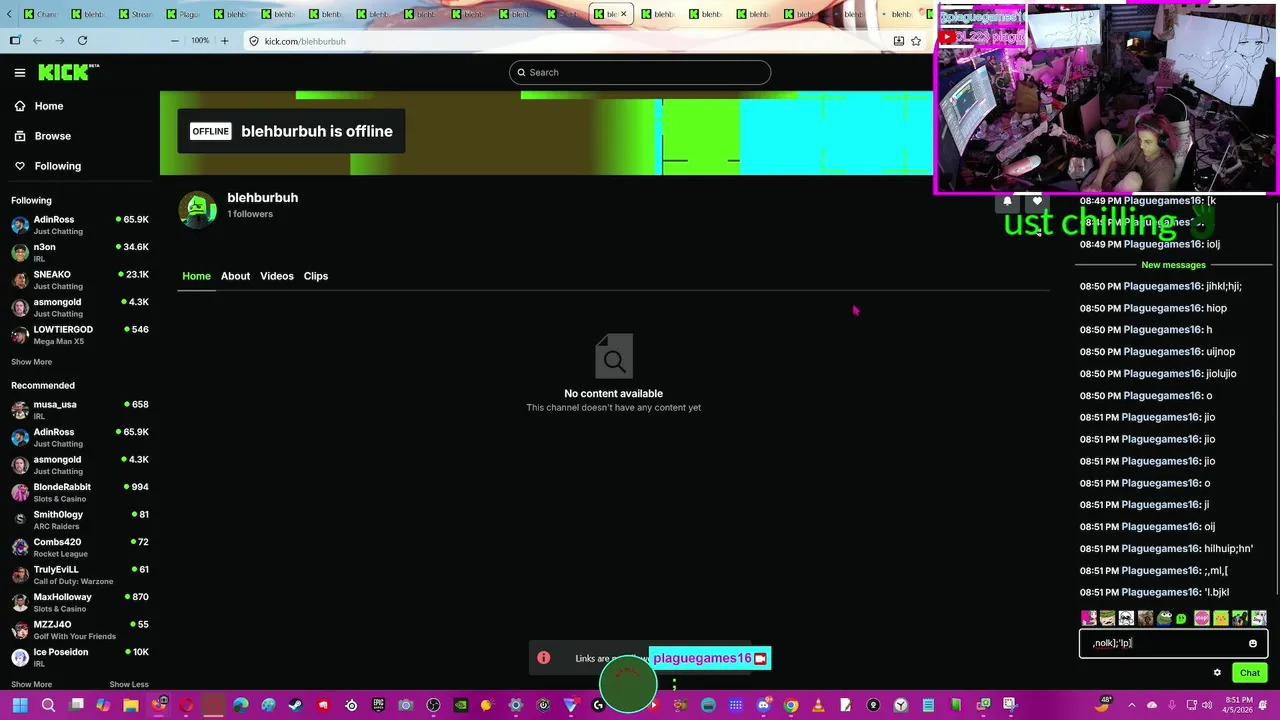
Task: Expand Show More under Recommended
Action: [31, 684]
